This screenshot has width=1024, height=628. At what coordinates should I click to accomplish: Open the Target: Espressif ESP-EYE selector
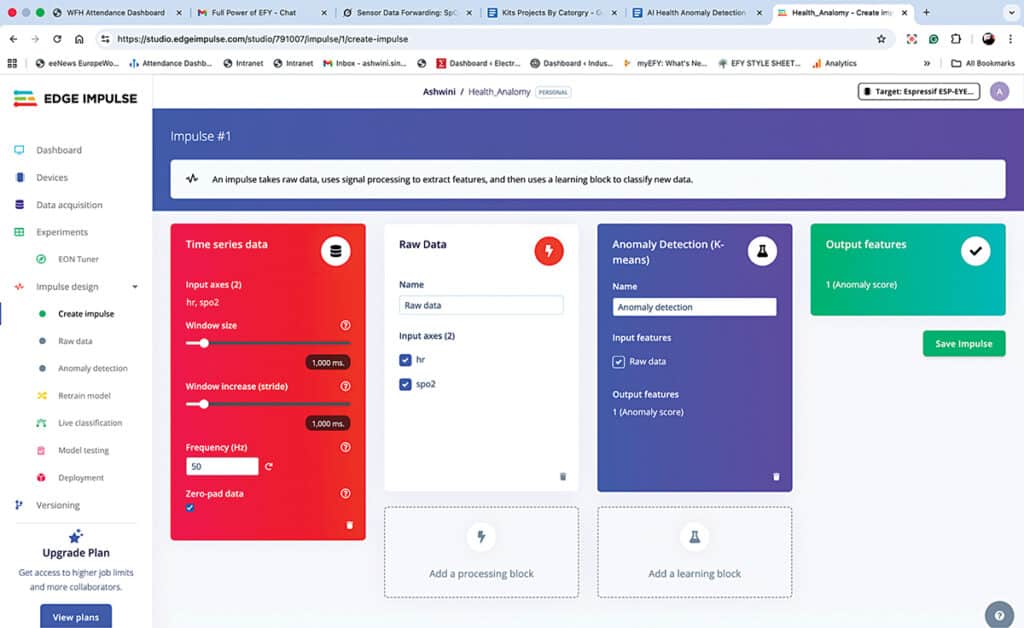[x=918, y=92]
